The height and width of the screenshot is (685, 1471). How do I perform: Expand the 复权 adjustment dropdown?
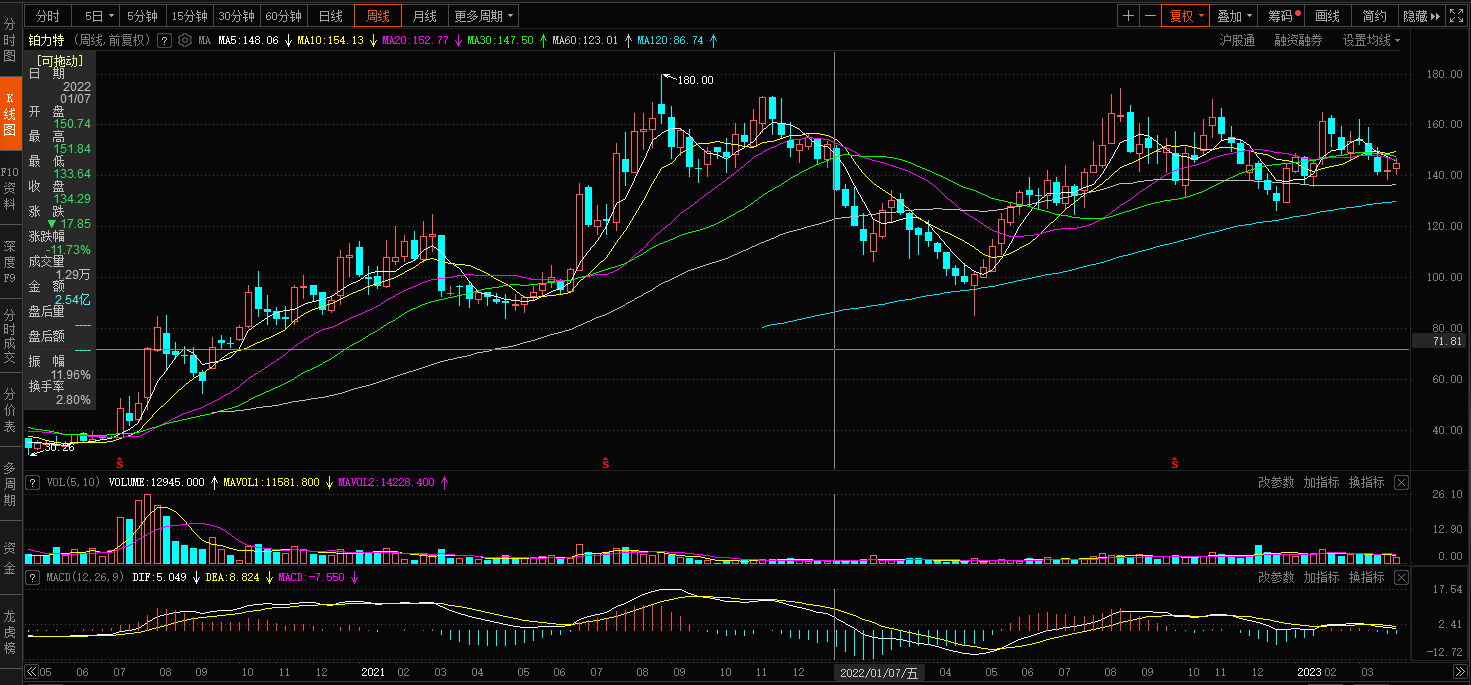1185,16
